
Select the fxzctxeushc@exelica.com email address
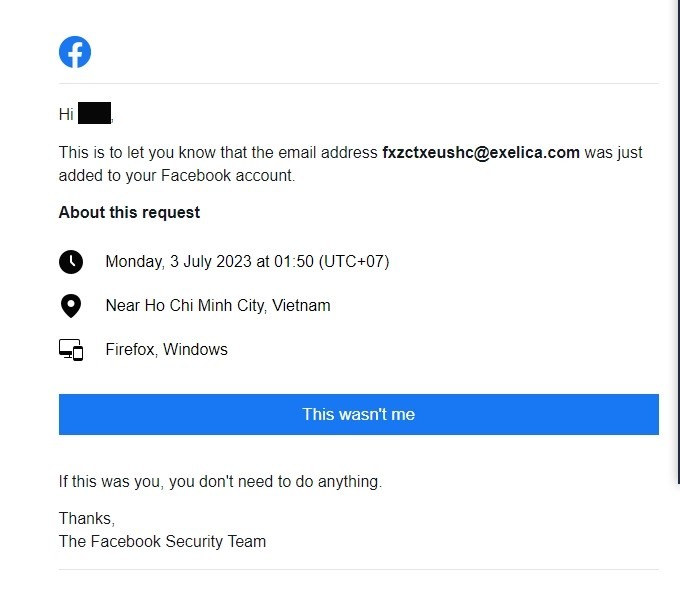pyautogui.click(x=481, y=153)
